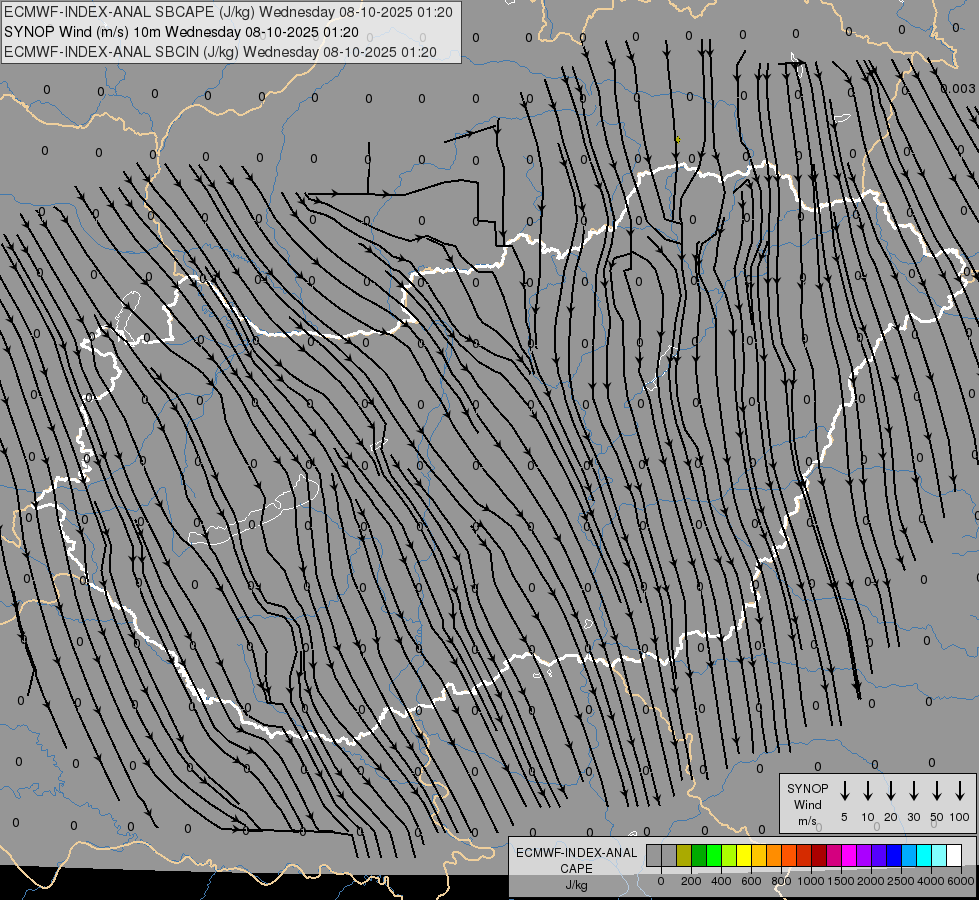The width and height of the screenshot is (979, 900).
Task: Pick the dark red CAPE legend swatch
Action: tap(819, 855)
